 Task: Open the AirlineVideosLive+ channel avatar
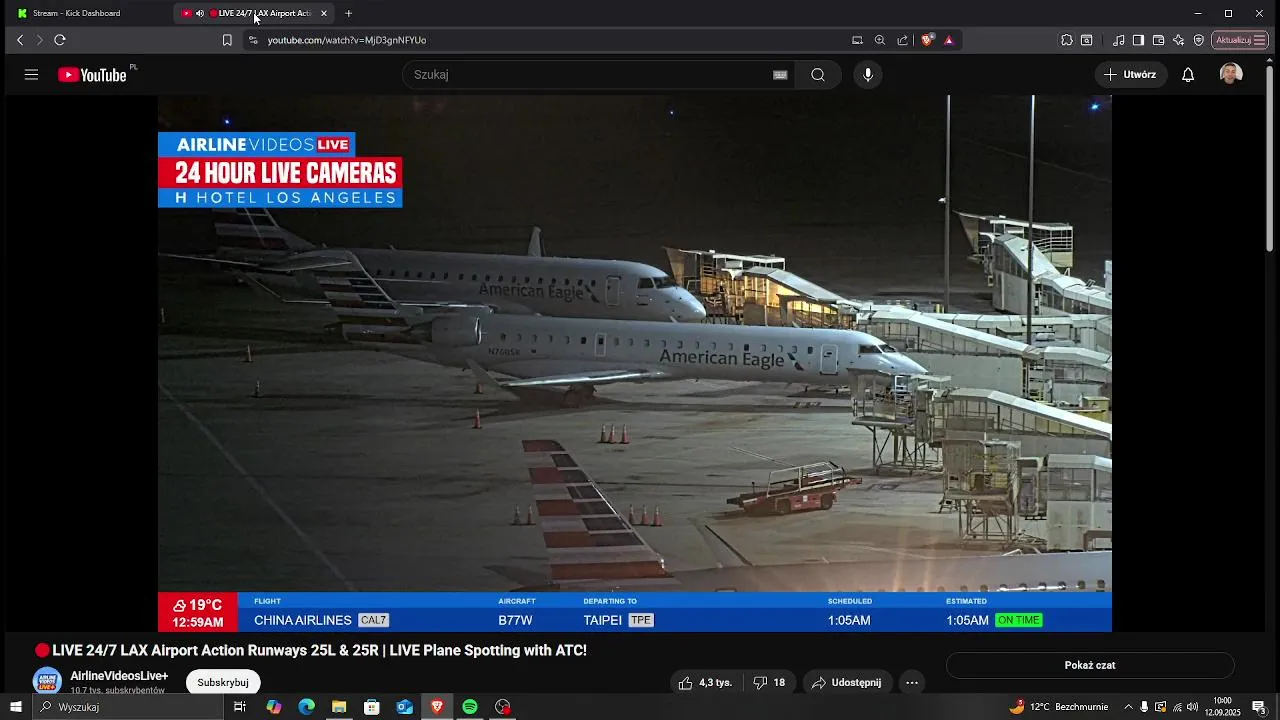[x=47, y=682]
